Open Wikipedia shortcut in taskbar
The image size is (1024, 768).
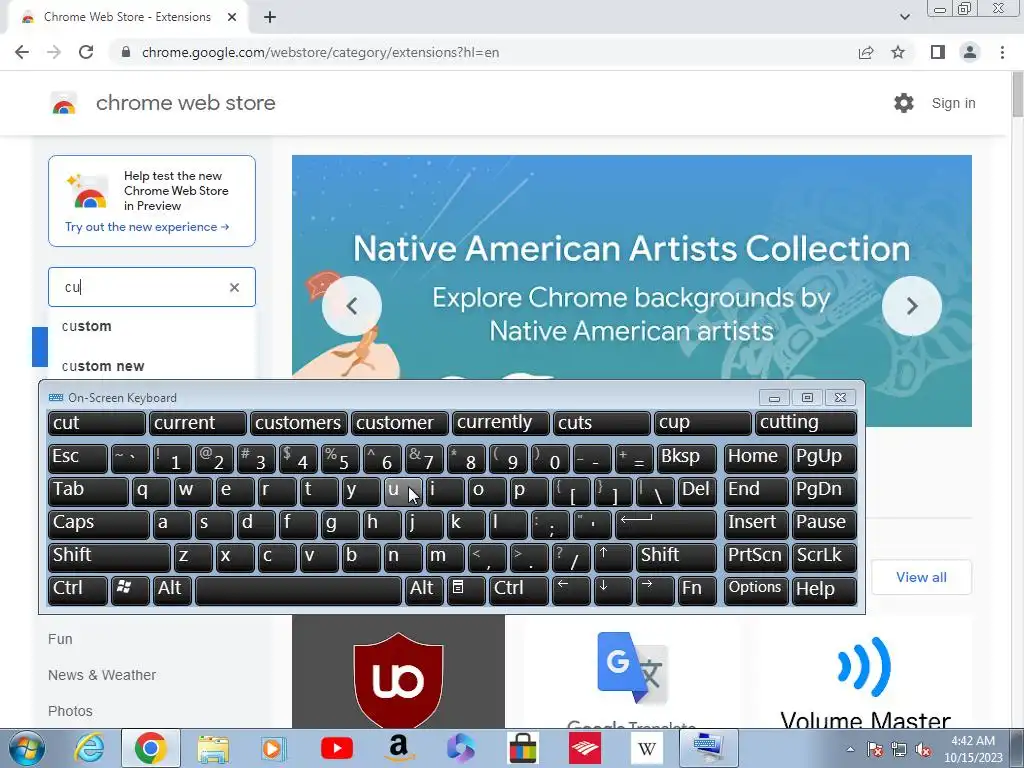pyautogui.click(x=647, y=748)
